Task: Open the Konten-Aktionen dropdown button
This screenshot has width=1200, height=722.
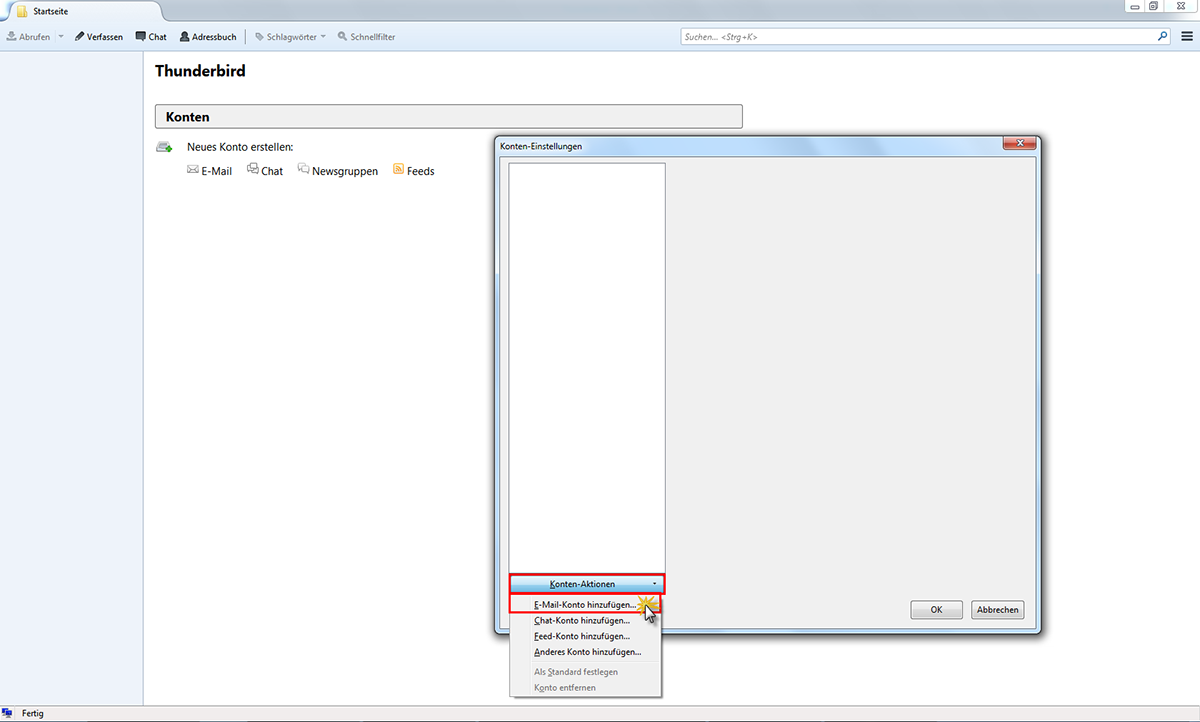Action: pos(587,584)
